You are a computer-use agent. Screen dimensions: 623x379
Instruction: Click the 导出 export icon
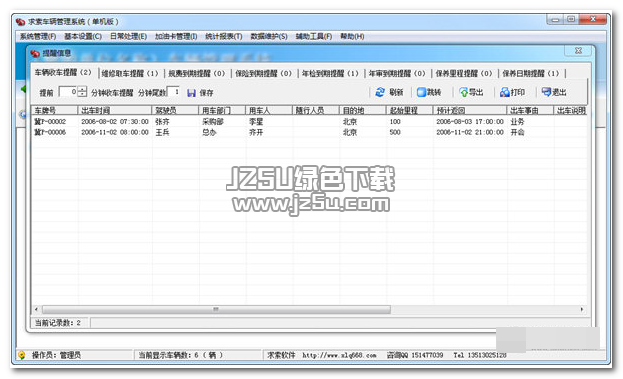[x=463, y=93]
